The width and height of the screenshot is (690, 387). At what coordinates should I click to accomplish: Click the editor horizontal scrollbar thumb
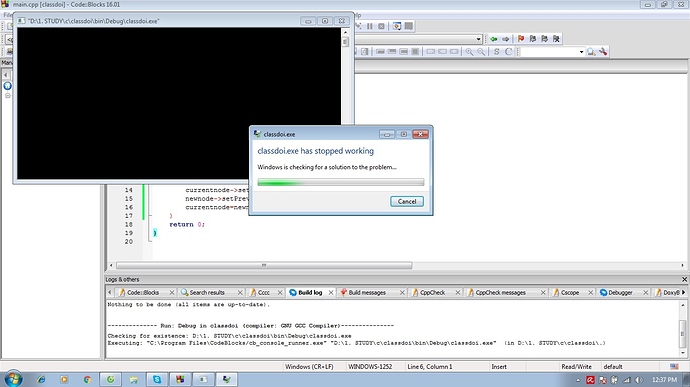[x=264, y=265]
